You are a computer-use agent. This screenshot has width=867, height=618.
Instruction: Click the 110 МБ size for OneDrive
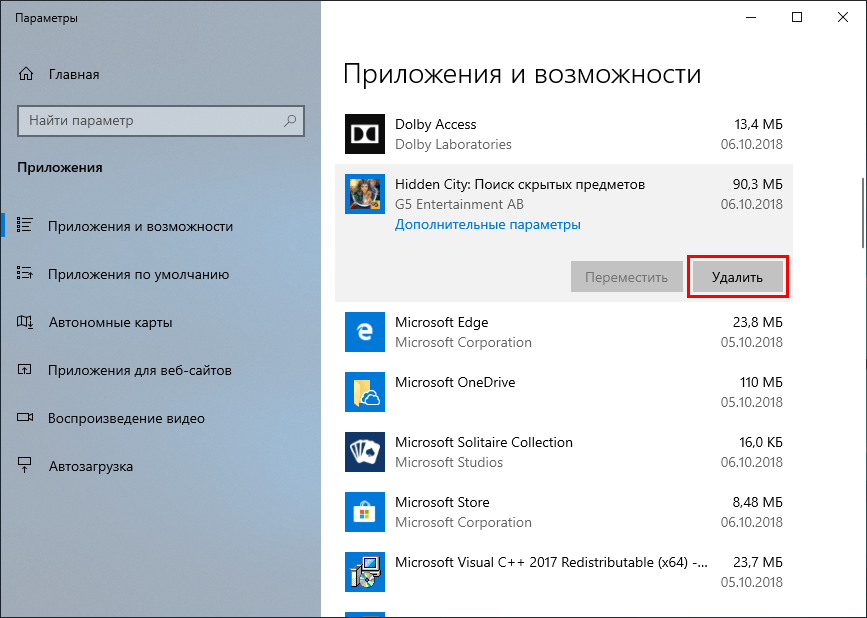(761, 382)
